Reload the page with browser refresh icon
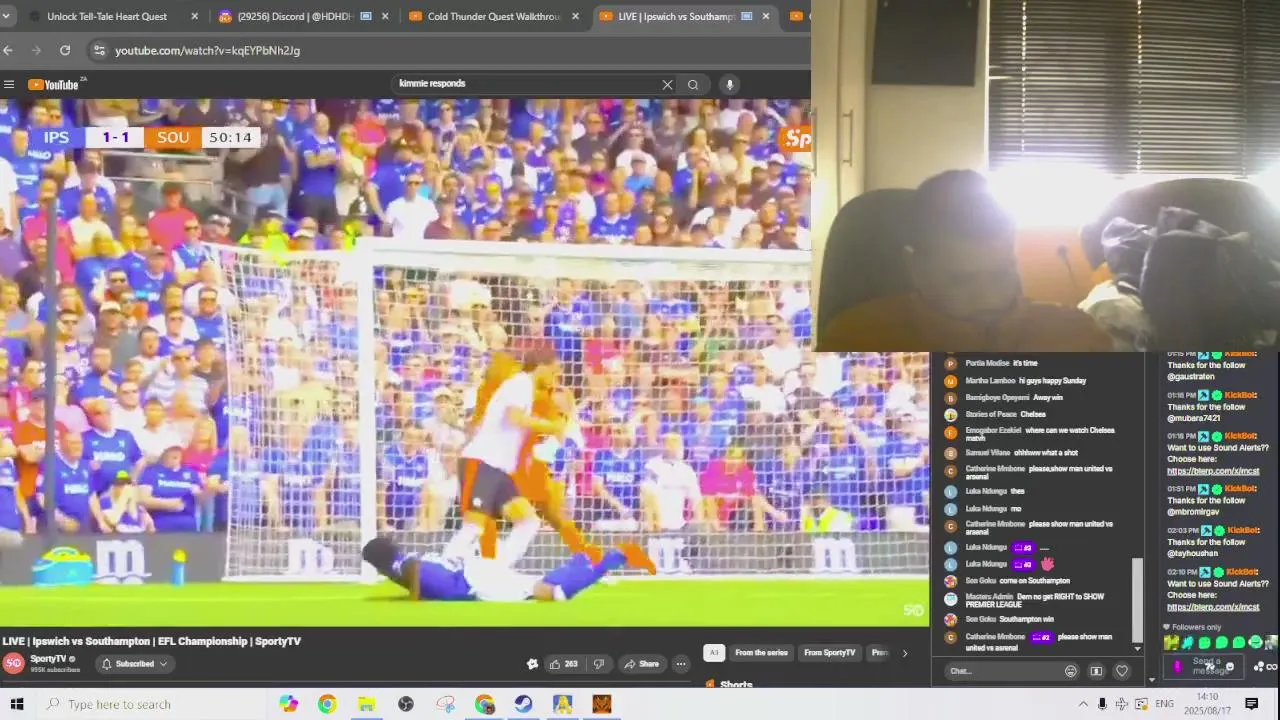Viewport: 1280px width, 720px height. [x=65, y=50]
